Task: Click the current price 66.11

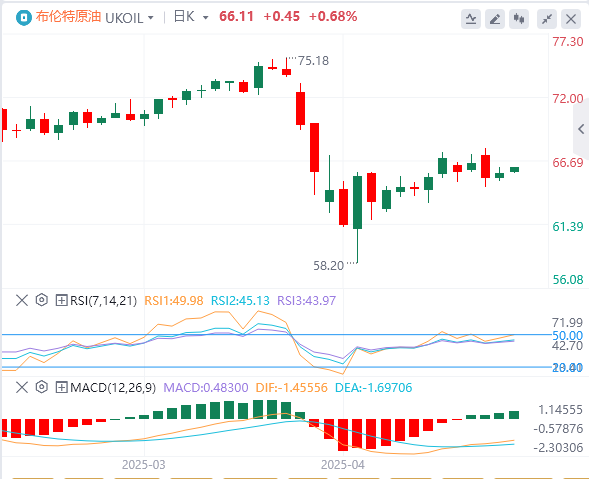Action: (236, 17)
